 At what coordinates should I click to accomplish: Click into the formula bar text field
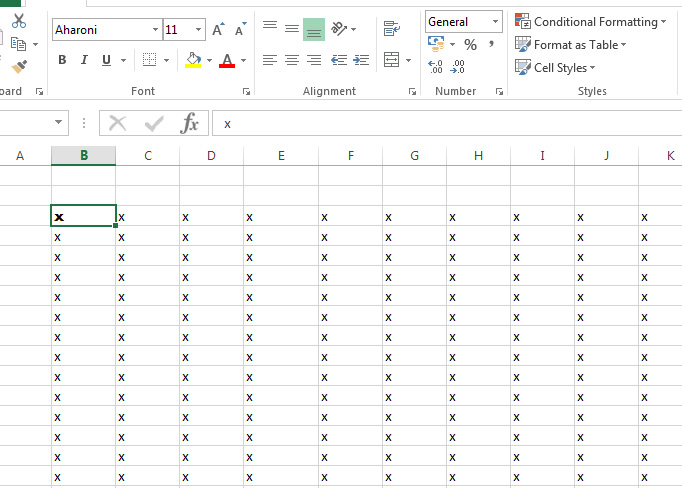point(440,123)
